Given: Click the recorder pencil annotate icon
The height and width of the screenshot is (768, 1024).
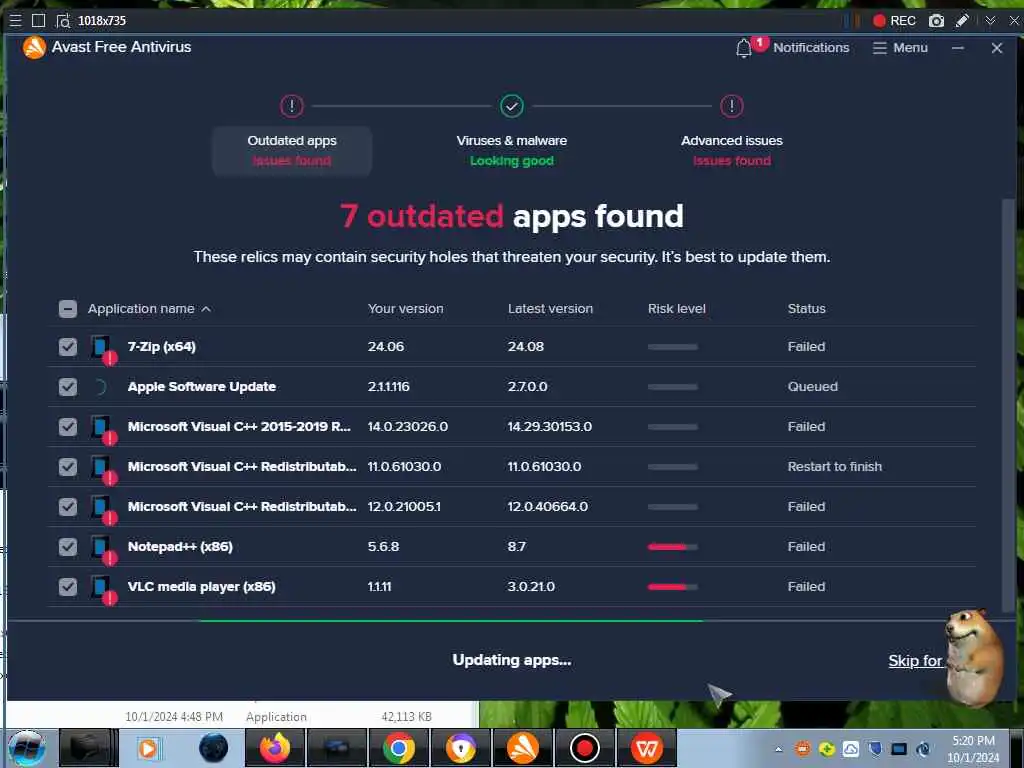Looking at the screenshot, I should click(x=962, y=20).
